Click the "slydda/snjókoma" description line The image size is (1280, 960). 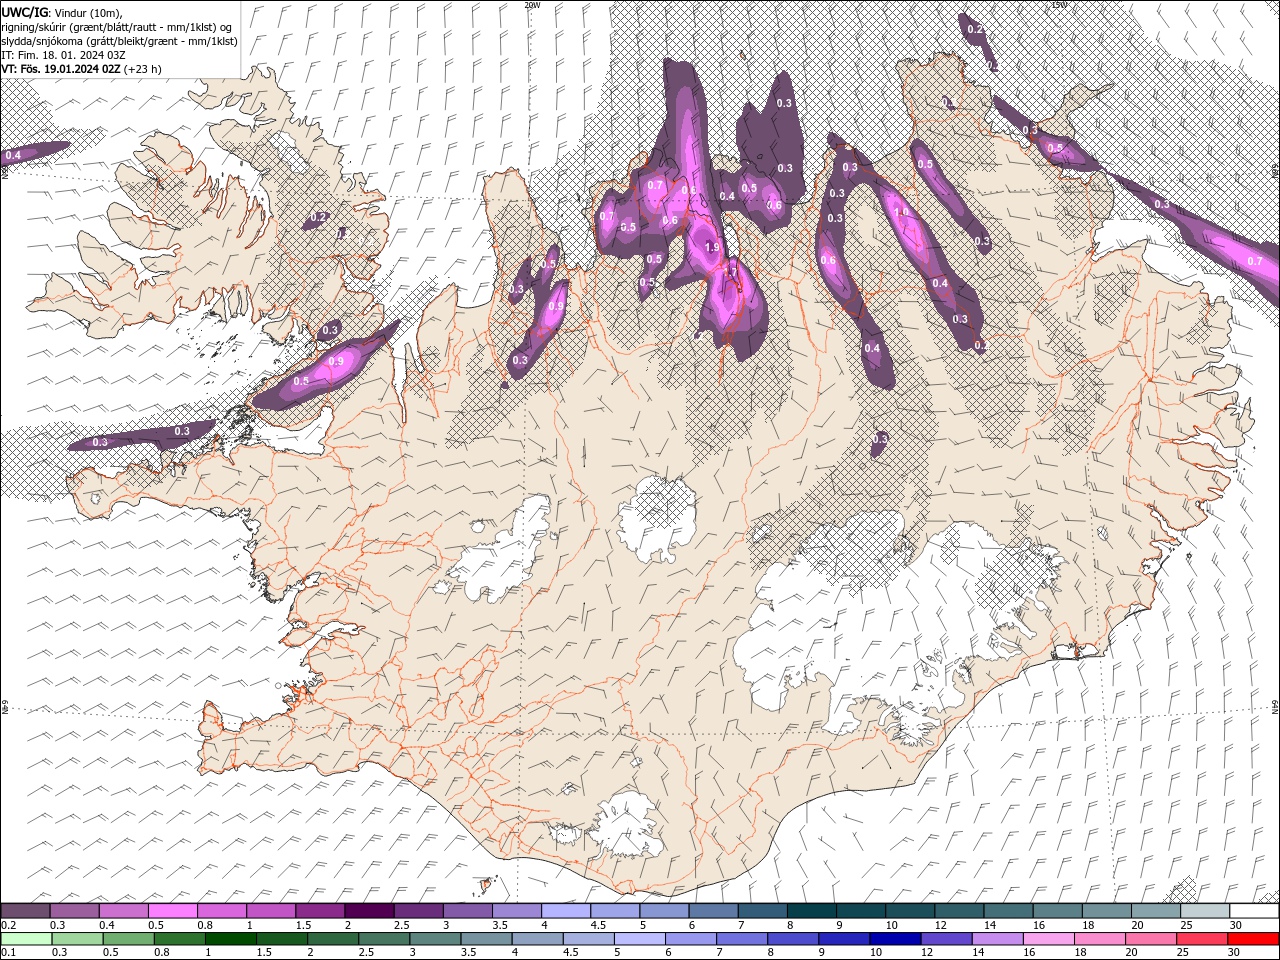[119, 41]
